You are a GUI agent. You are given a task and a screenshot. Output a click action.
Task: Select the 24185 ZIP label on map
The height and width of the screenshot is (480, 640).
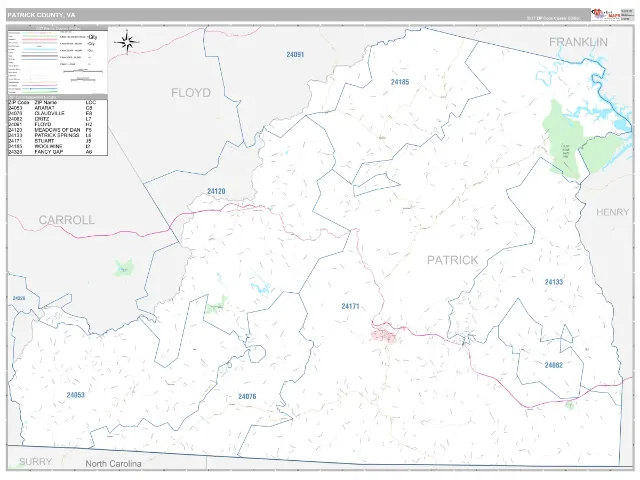pos(400,82)
